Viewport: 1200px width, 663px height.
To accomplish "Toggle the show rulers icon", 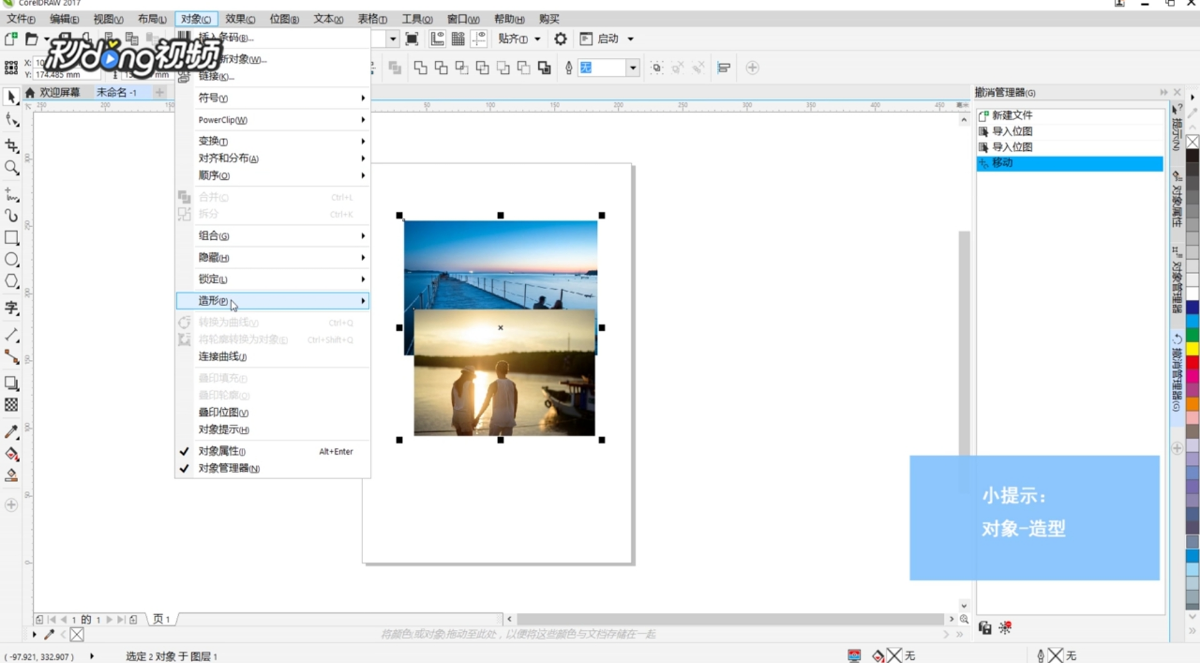I will [438, 39].
